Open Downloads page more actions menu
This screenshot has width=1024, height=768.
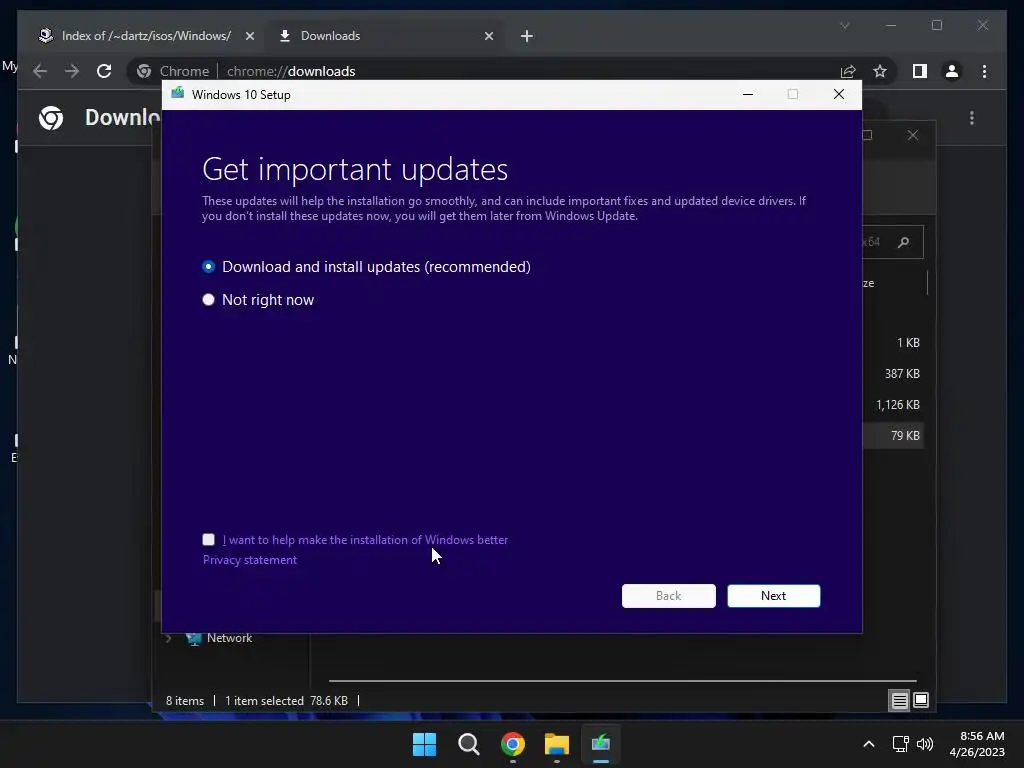(x=972, y=118)
